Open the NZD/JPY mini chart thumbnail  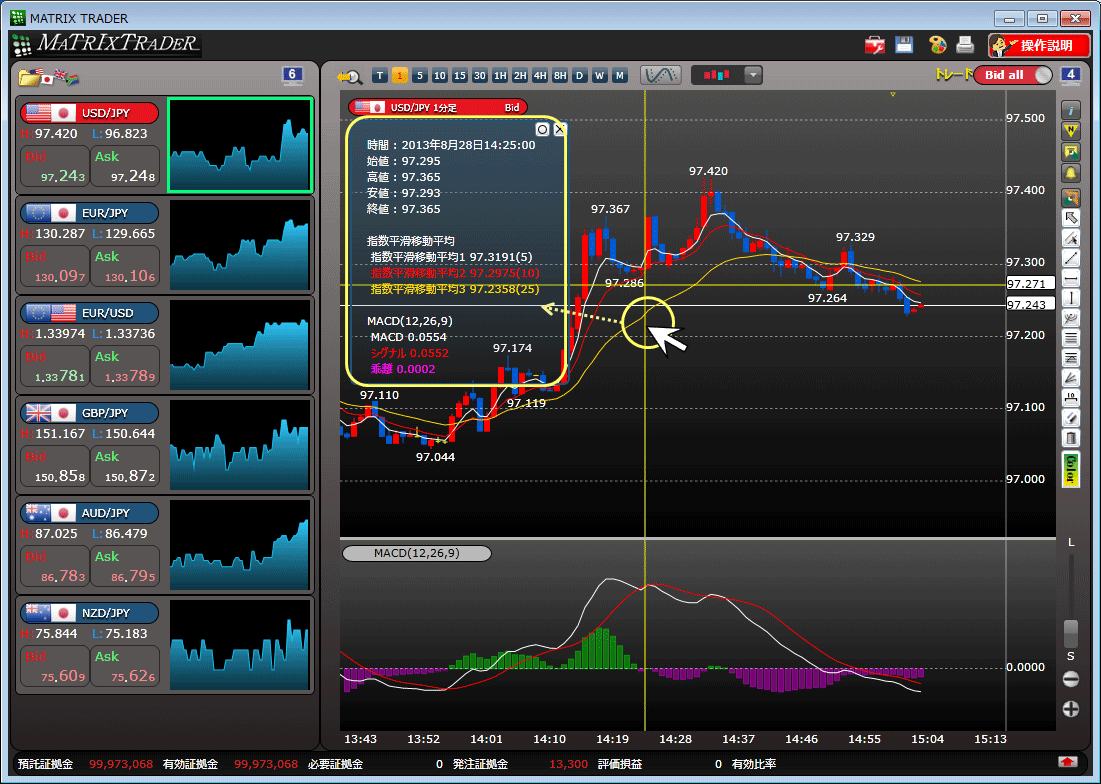pyautogui.click(x=240, y=644)
